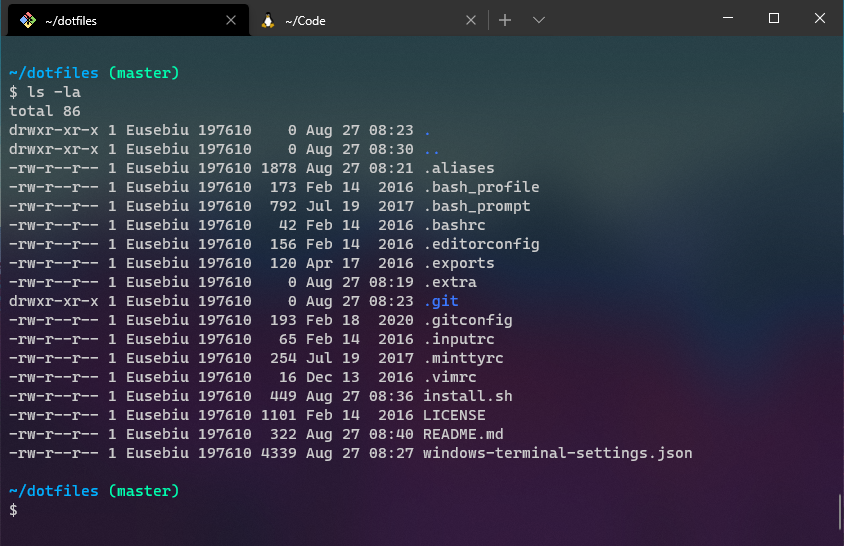The image size is (844, 546).
Task: Click the .vimrc file name
Action: (450, 377)
